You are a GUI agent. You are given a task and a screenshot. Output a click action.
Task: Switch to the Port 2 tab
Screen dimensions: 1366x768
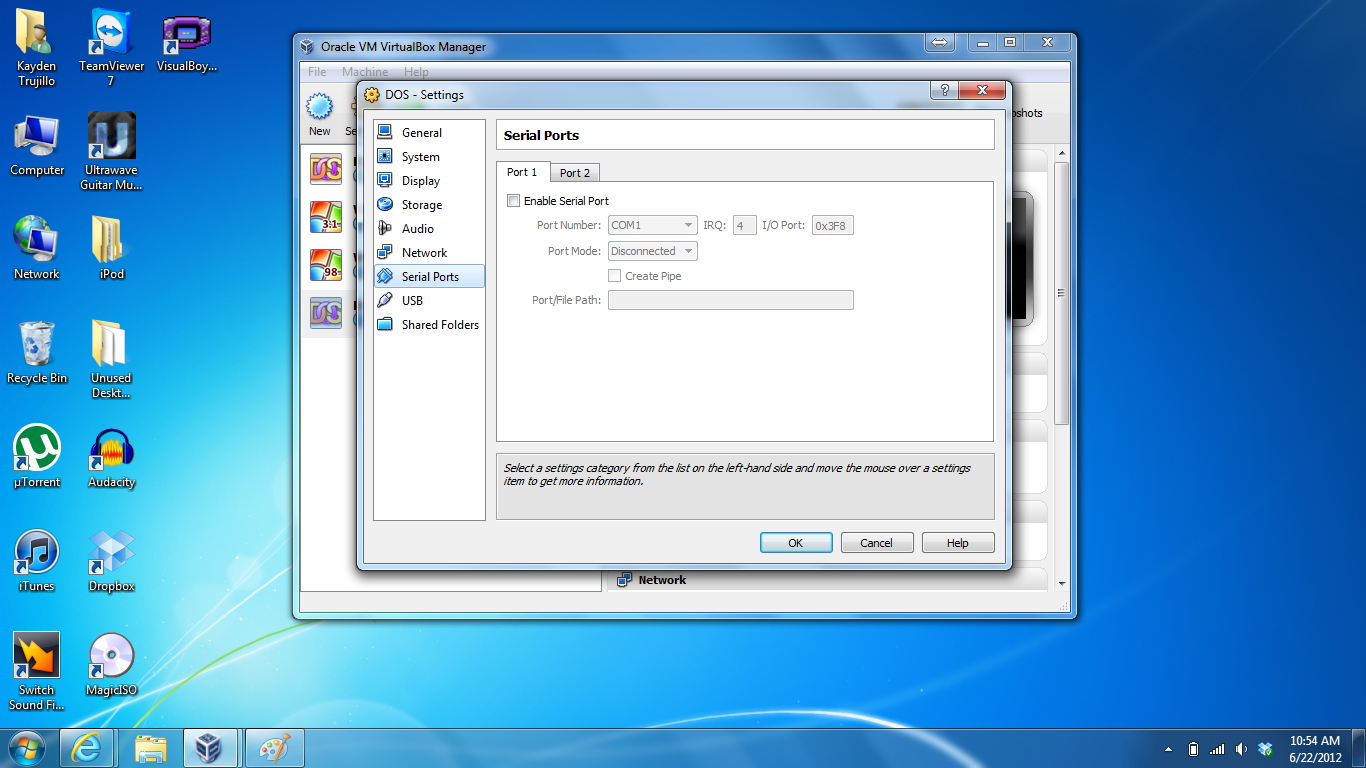[574, 173]
